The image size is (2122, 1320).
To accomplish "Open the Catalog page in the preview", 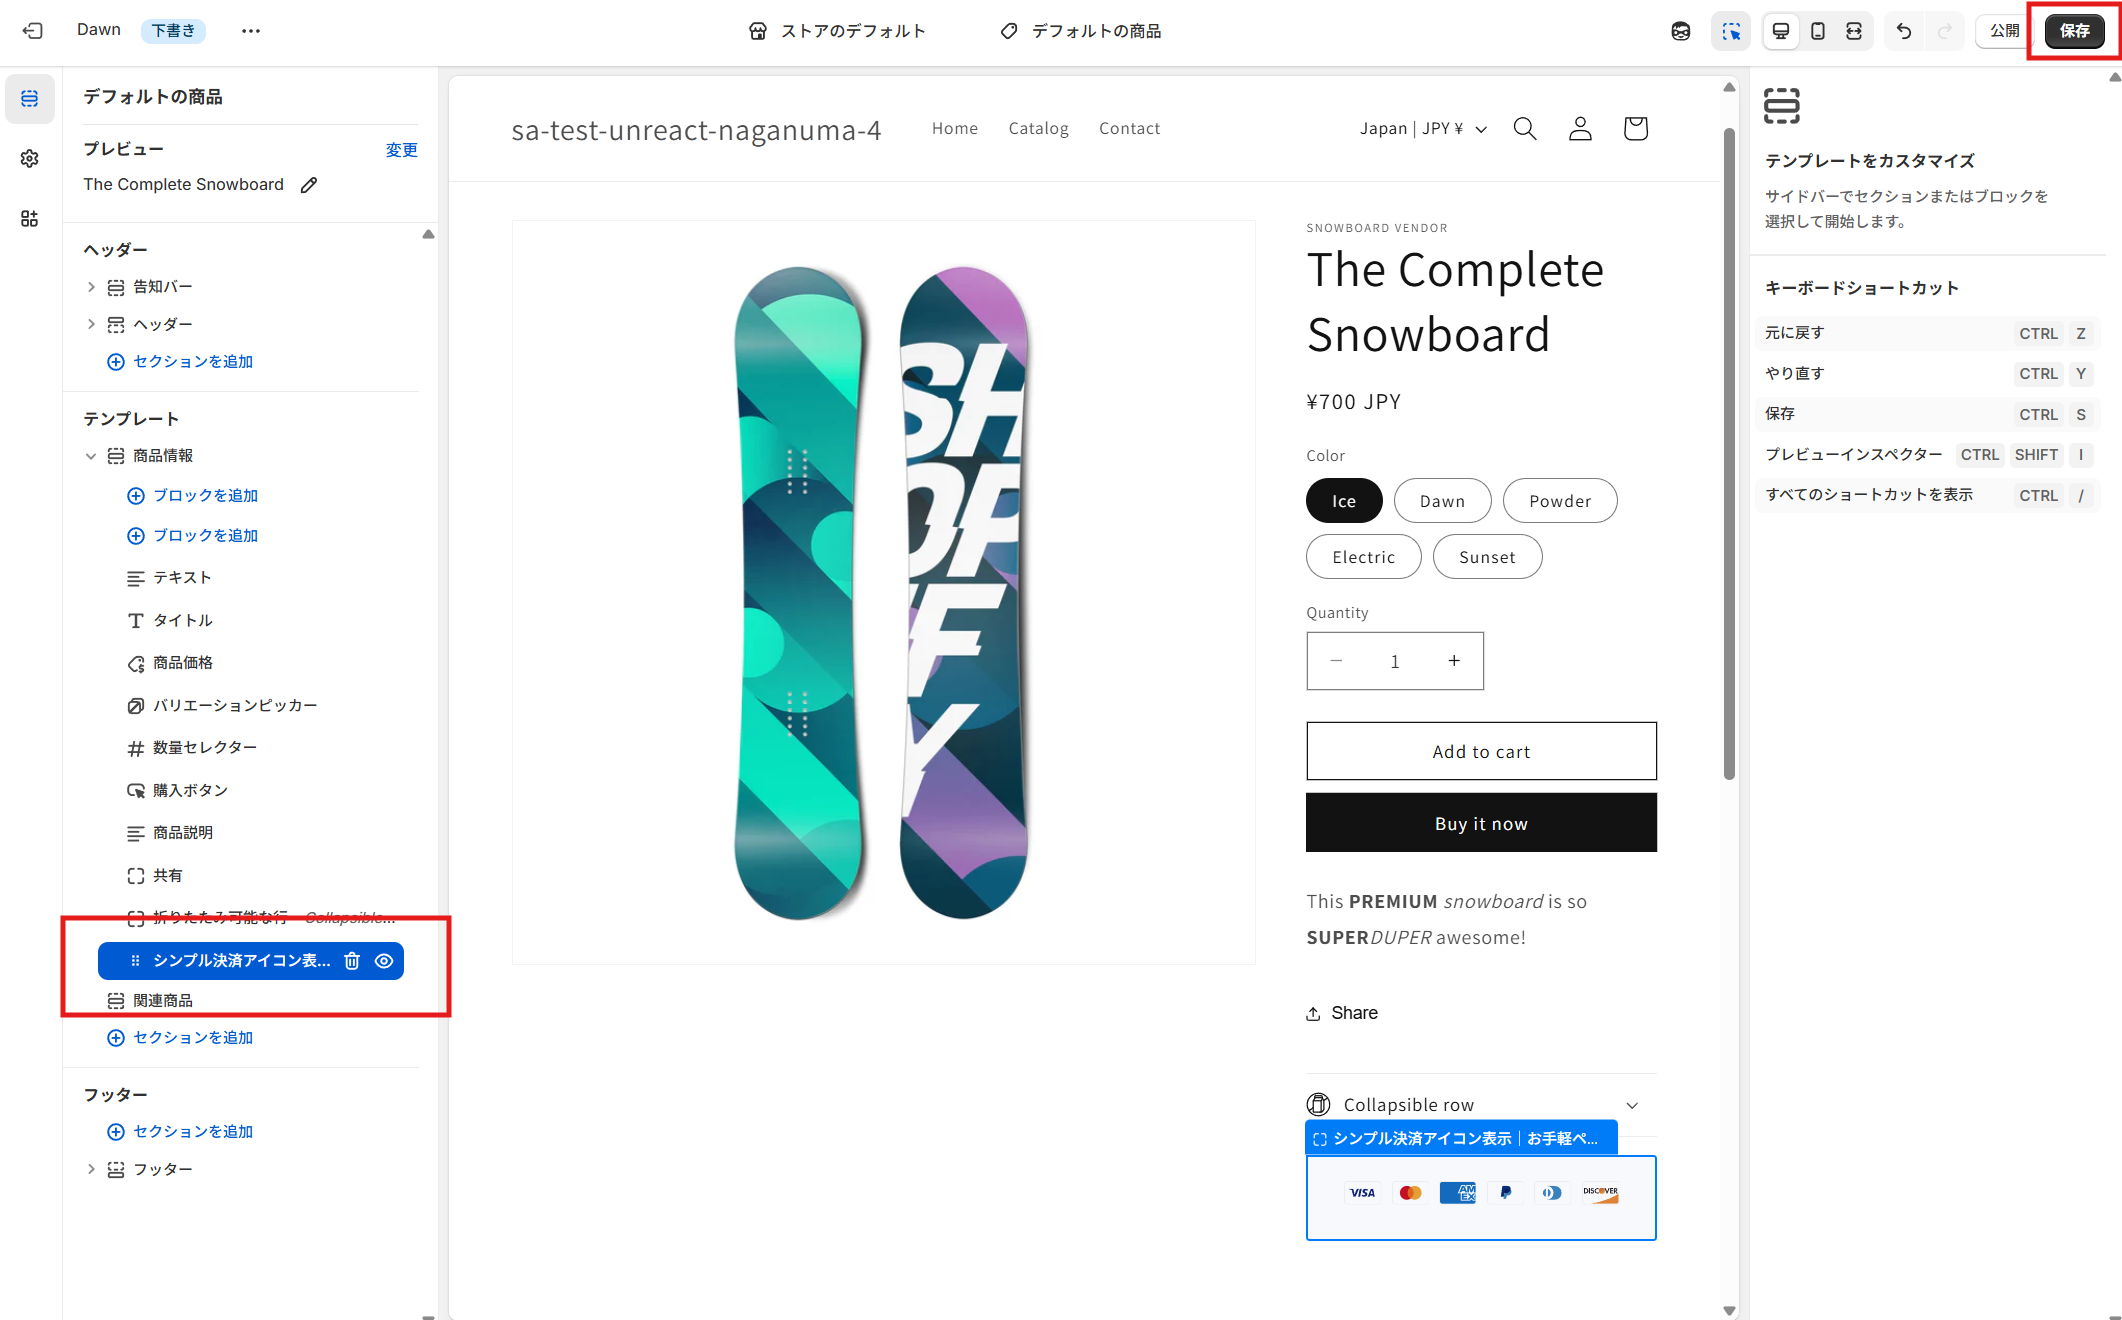I will (1038, 128).
